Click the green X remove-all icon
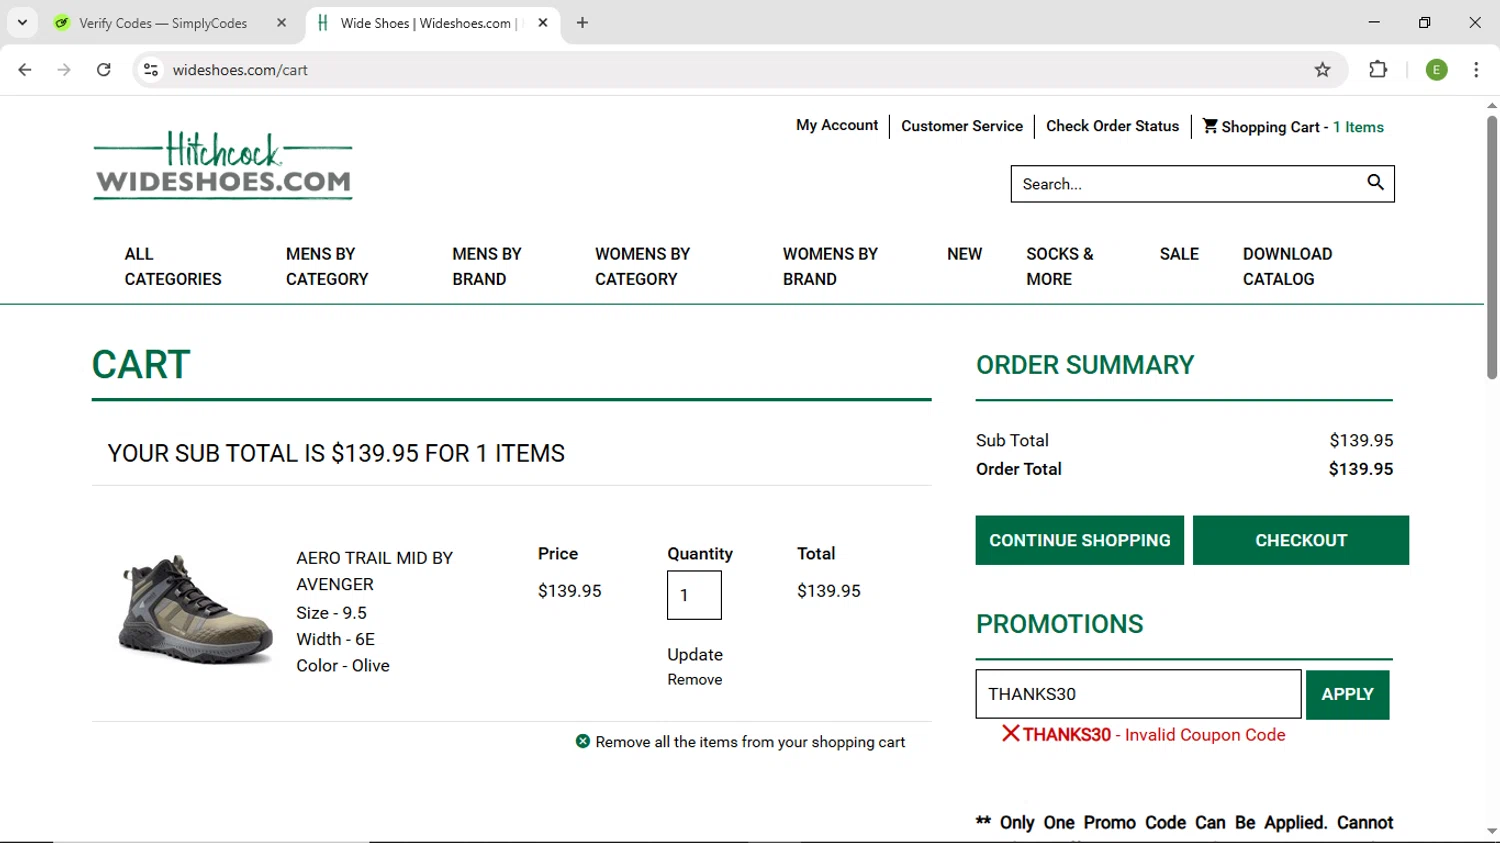 pos(583,741)
